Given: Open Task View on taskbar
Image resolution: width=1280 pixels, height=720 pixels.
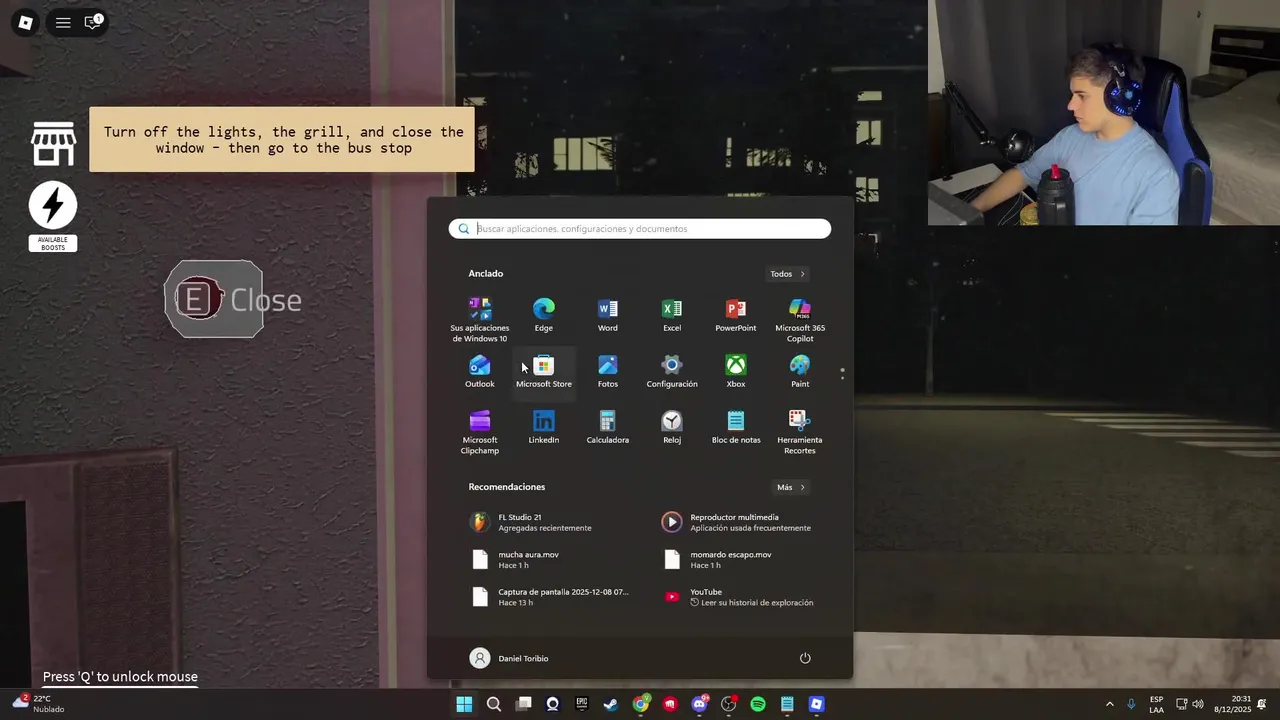Looking at the screenshot, I should pyautogui.click(x=523, y=704).
